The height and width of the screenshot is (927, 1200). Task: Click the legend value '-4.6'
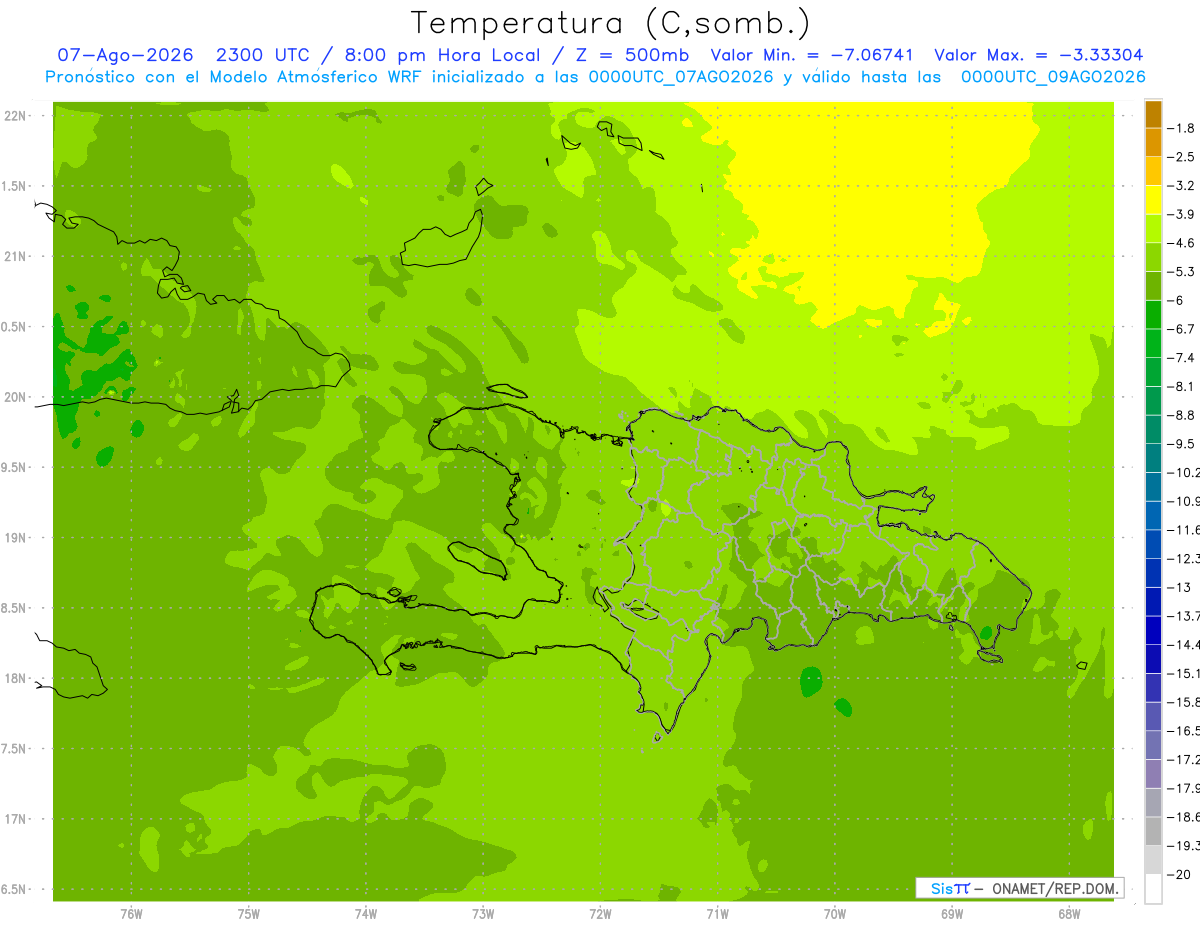1183,243
